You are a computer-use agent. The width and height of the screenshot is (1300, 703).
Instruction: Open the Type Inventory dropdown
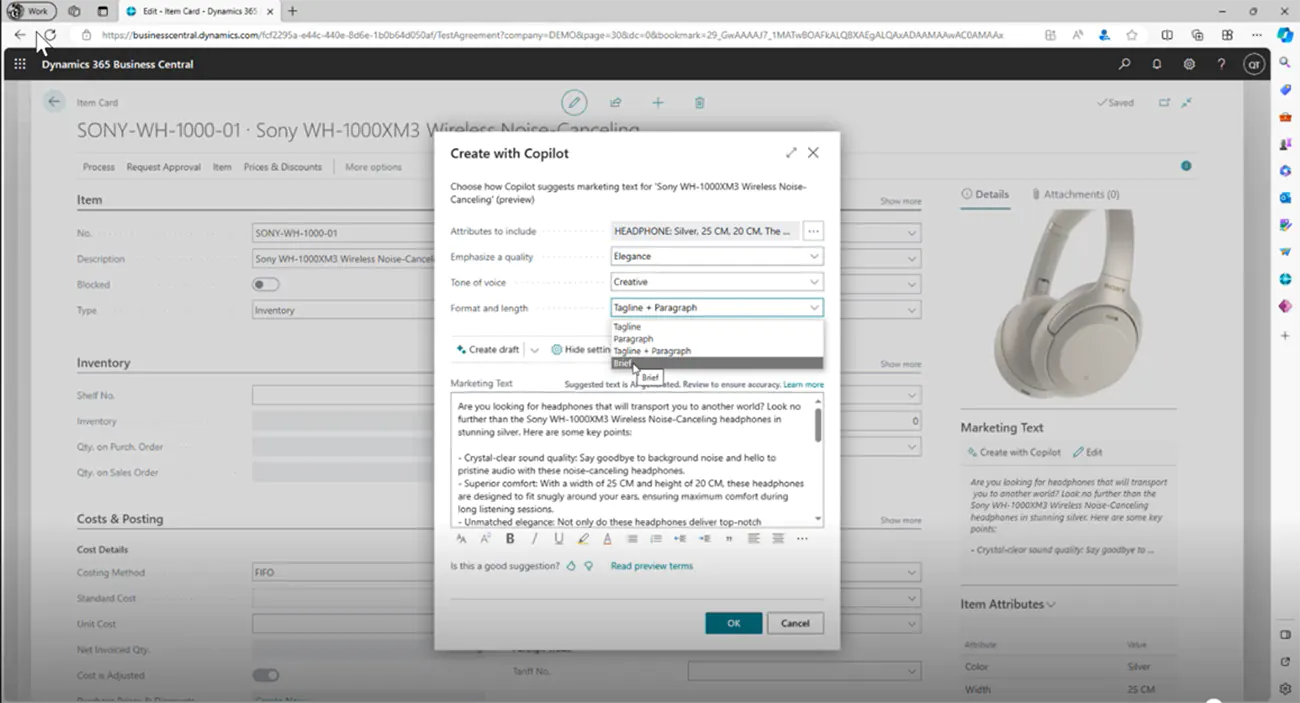(x=912, y=311)
